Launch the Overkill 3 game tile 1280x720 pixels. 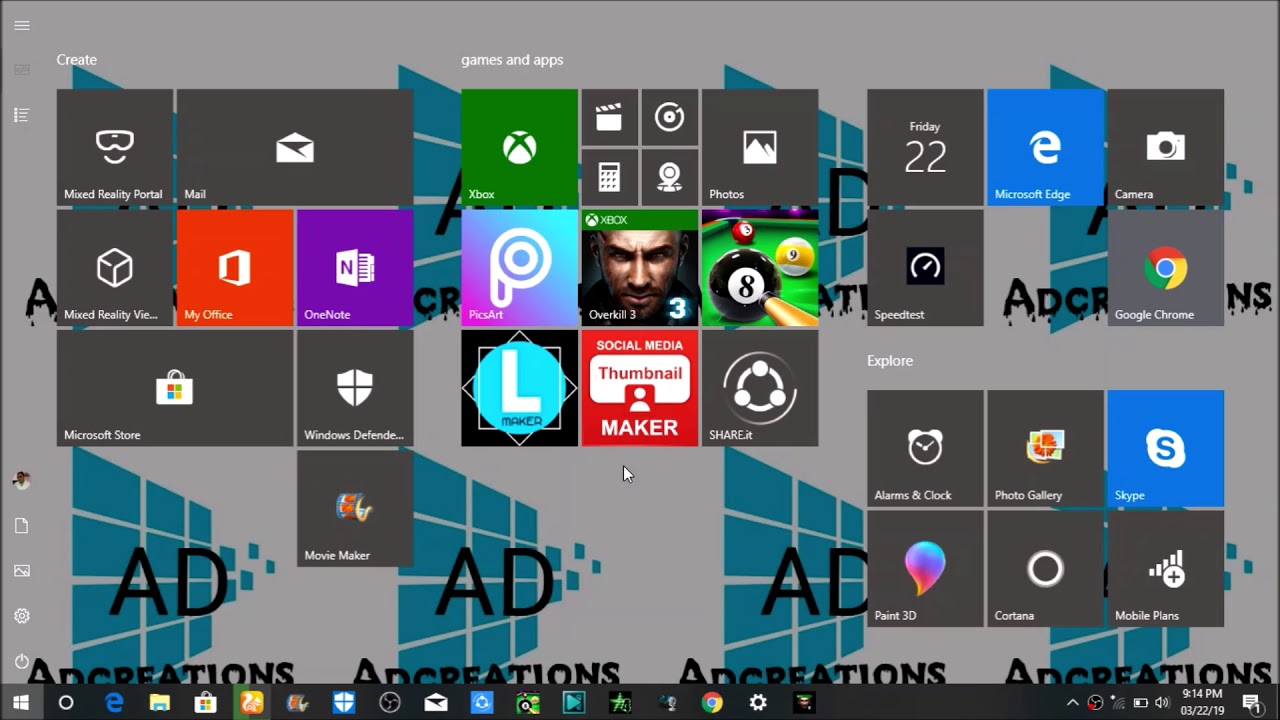coord(640,267)
